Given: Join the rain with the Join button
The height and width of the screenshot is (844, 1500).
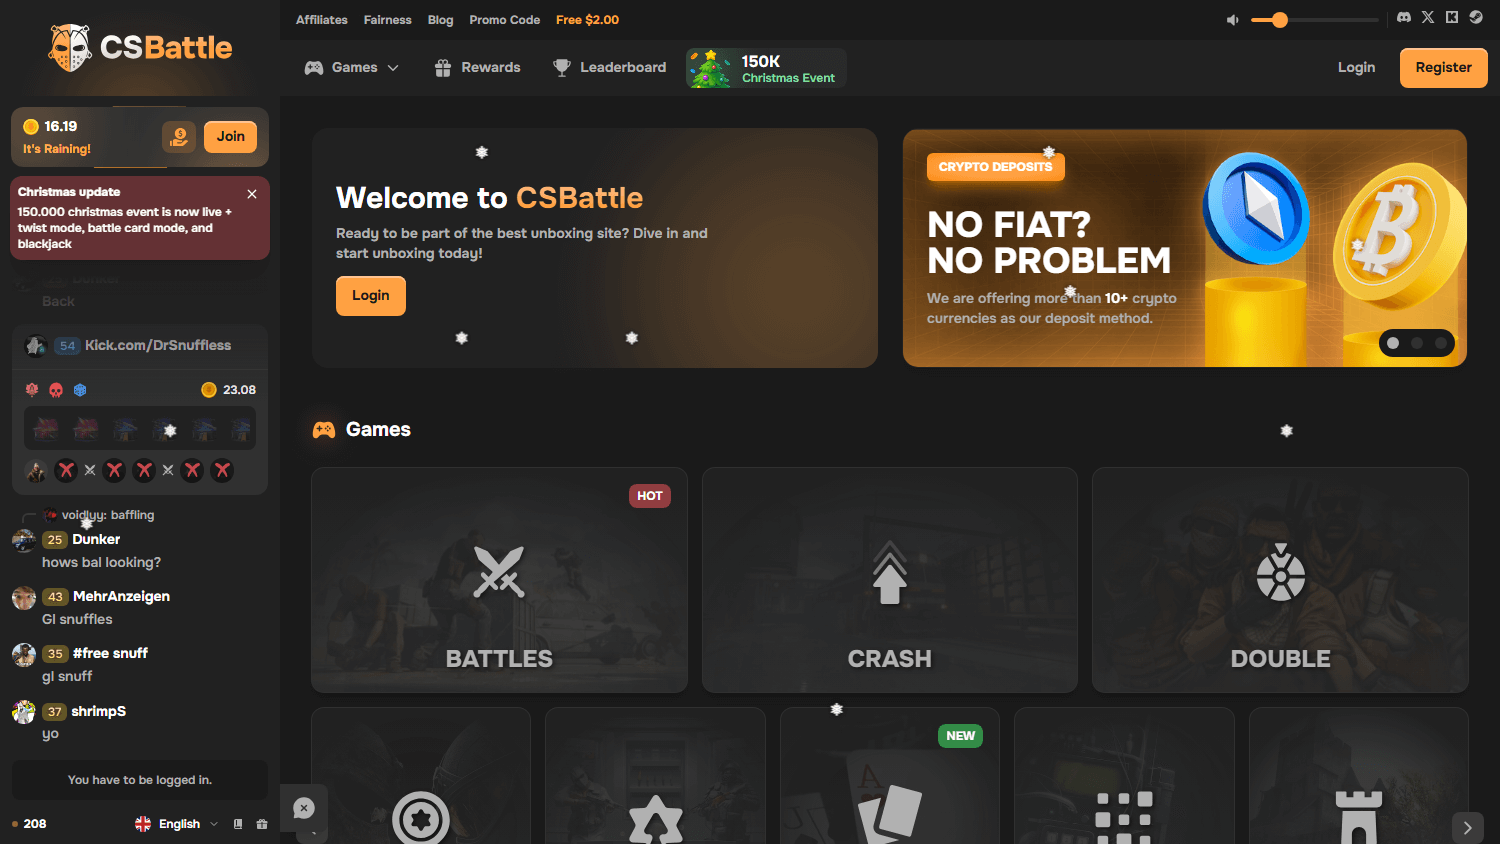Looking at the screenshot, I should 230,136.
